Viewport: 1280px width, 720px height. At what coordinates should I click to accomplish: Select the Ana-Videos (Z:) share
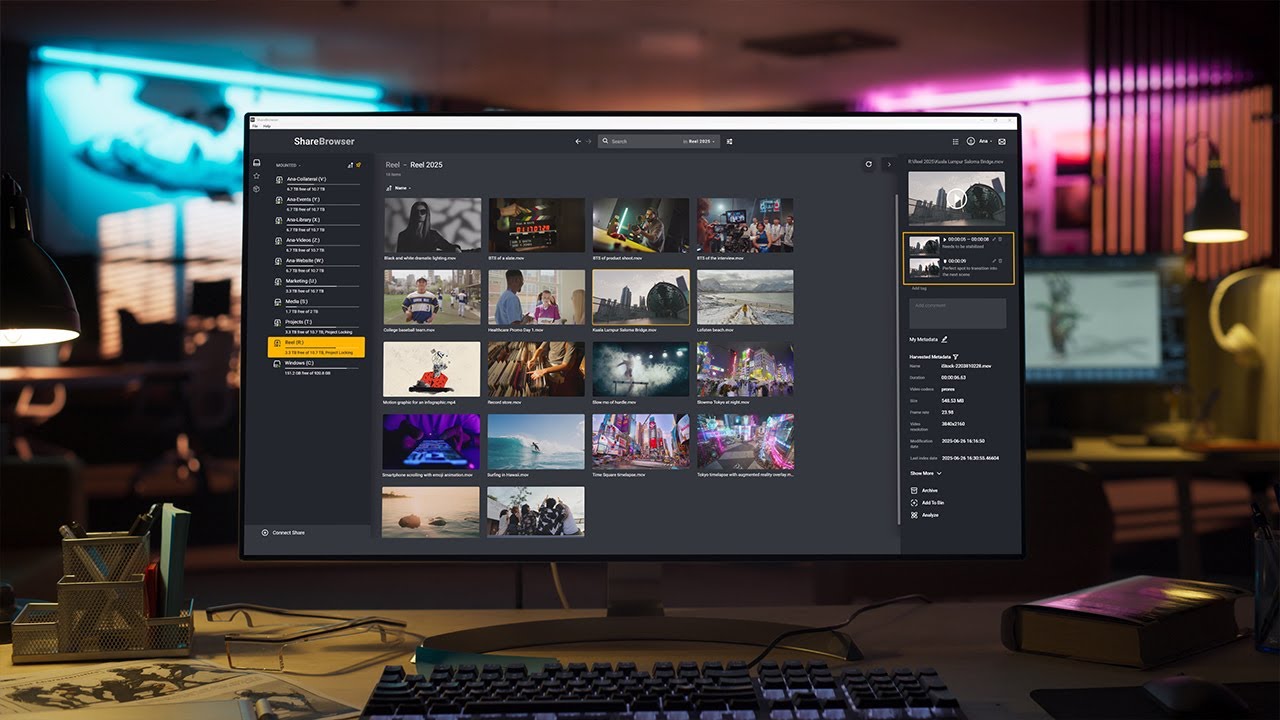coord(316,244)
